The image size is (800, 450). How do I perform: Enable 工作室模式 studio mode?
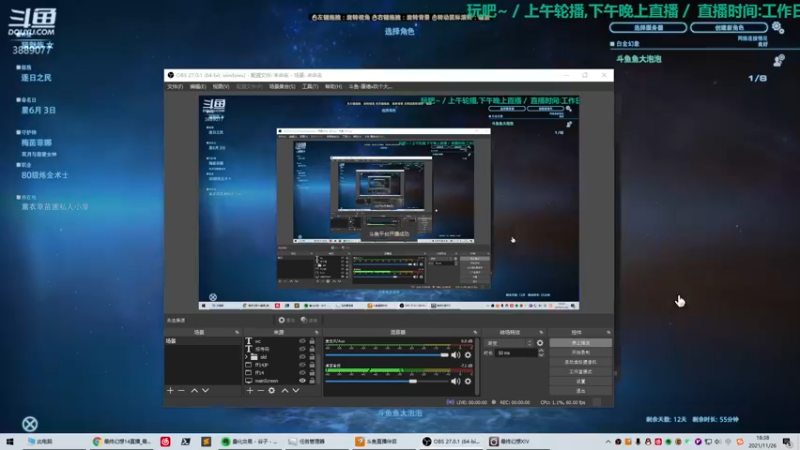[581, 371]
